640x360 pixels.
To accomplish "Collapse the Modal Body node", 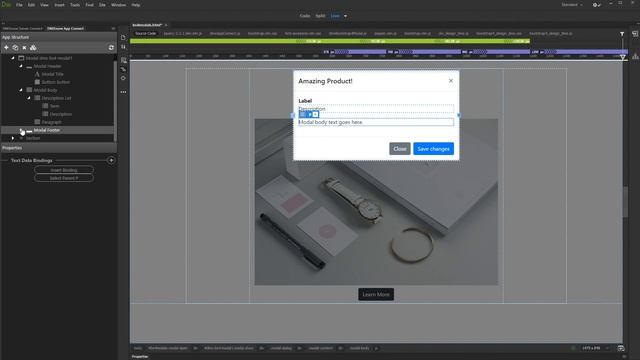I will click(x=21, y=90).
